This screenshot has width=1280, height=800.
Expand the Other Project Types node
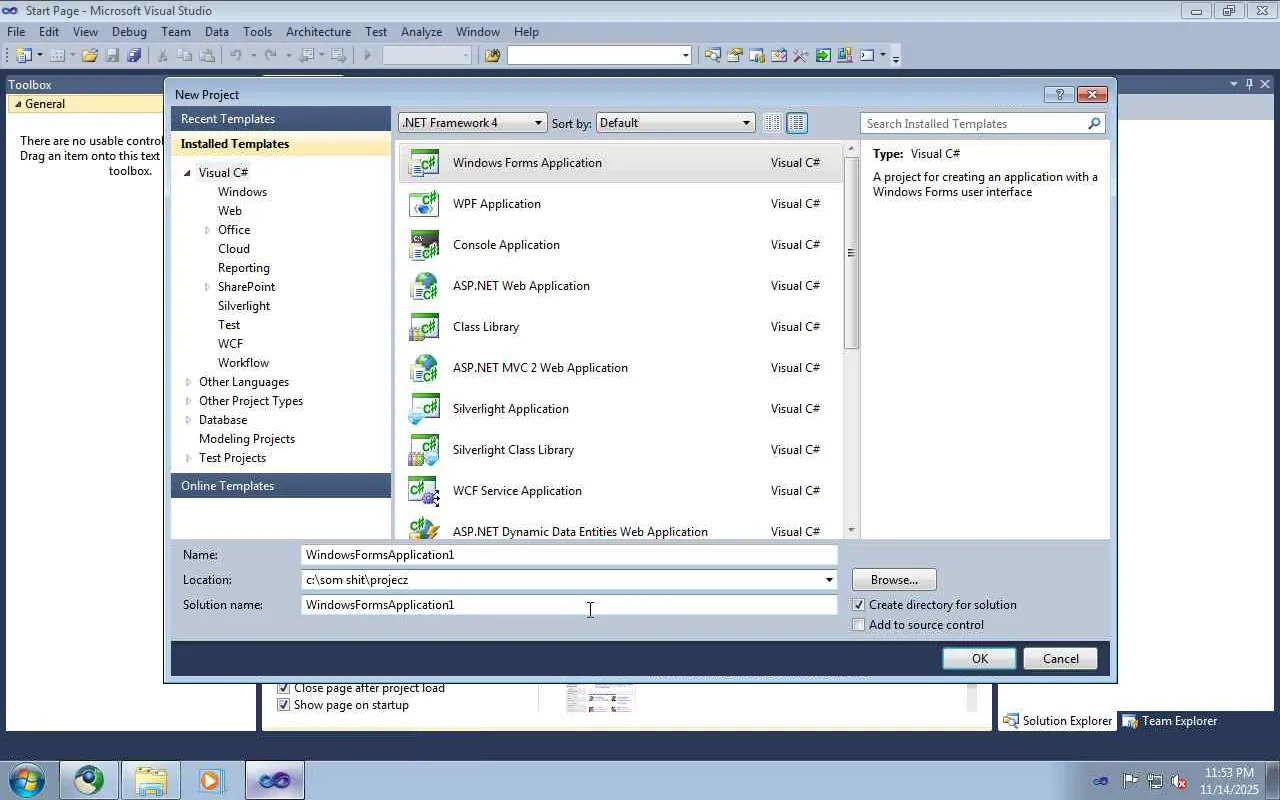coord(188,401)
